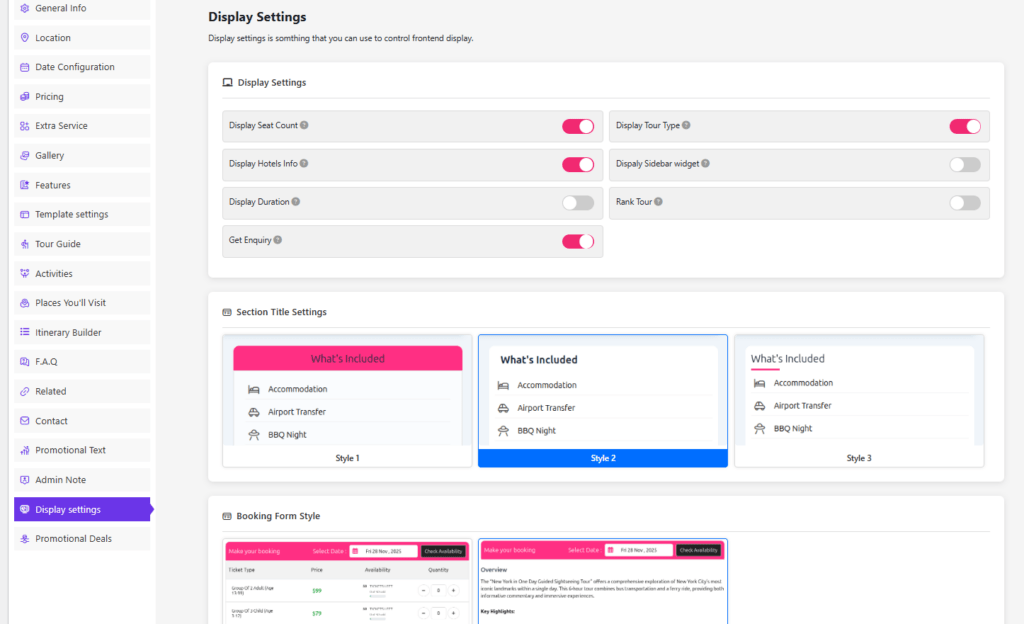Turn on the Rank Tour toggle
This screenshot has width=1024, height=624.
pyautogui.click(x=964, y=202)
